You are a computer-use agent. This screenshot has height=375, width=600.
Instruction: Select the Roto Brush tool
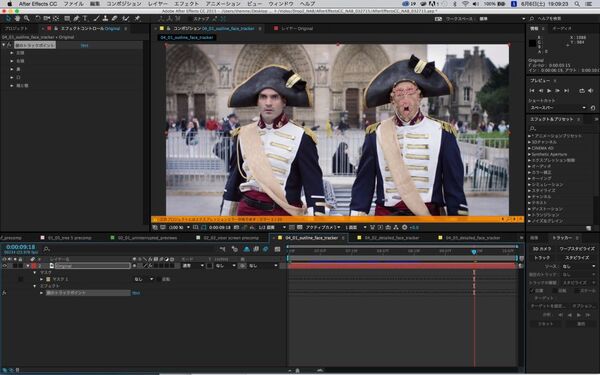126,18
